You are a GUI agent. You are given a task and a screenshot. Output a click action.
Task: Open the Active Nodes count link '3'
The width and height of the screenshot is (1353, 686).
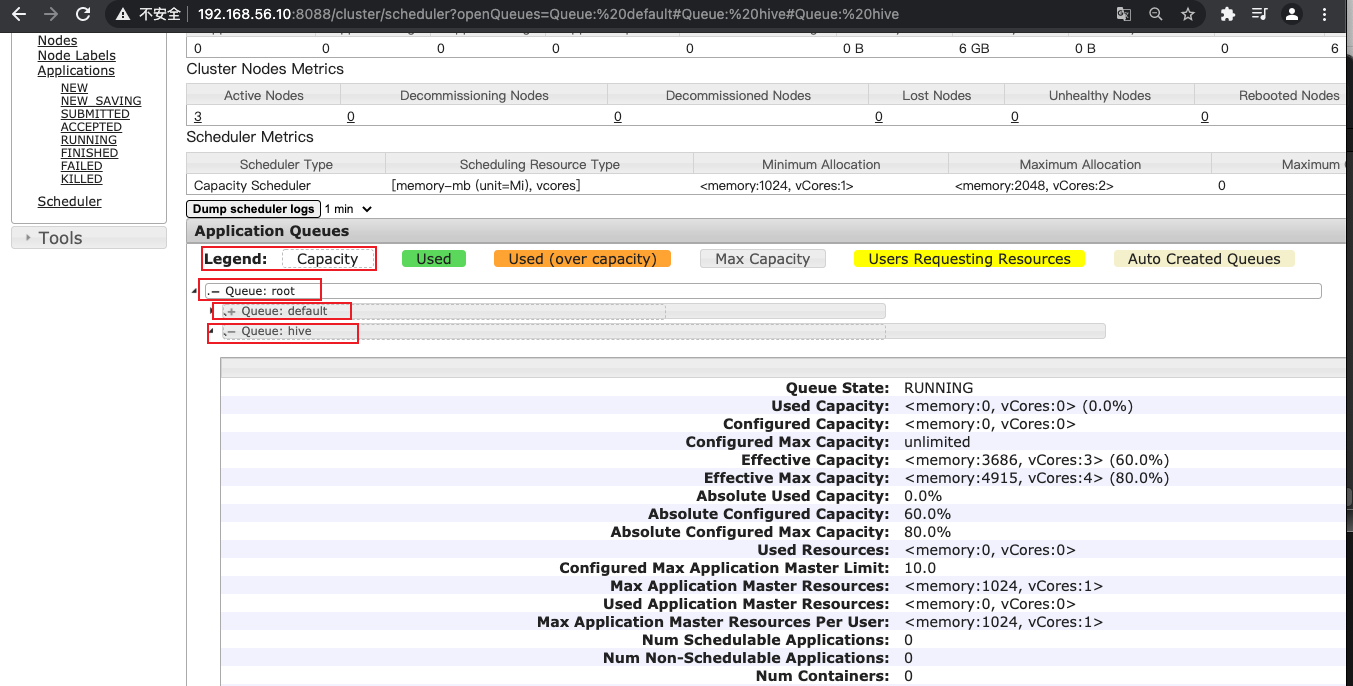(x=198, y=117)
